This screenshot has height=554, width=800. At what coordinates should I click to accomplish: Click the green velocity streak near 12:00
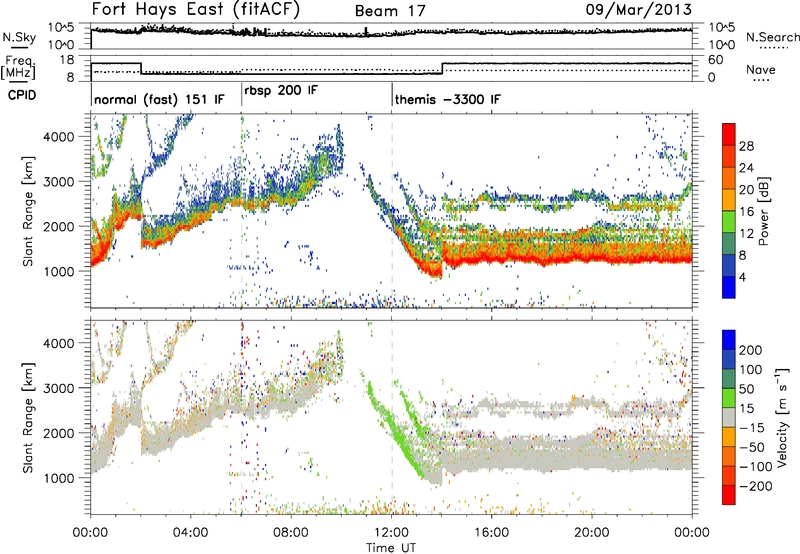coord(395,429)
